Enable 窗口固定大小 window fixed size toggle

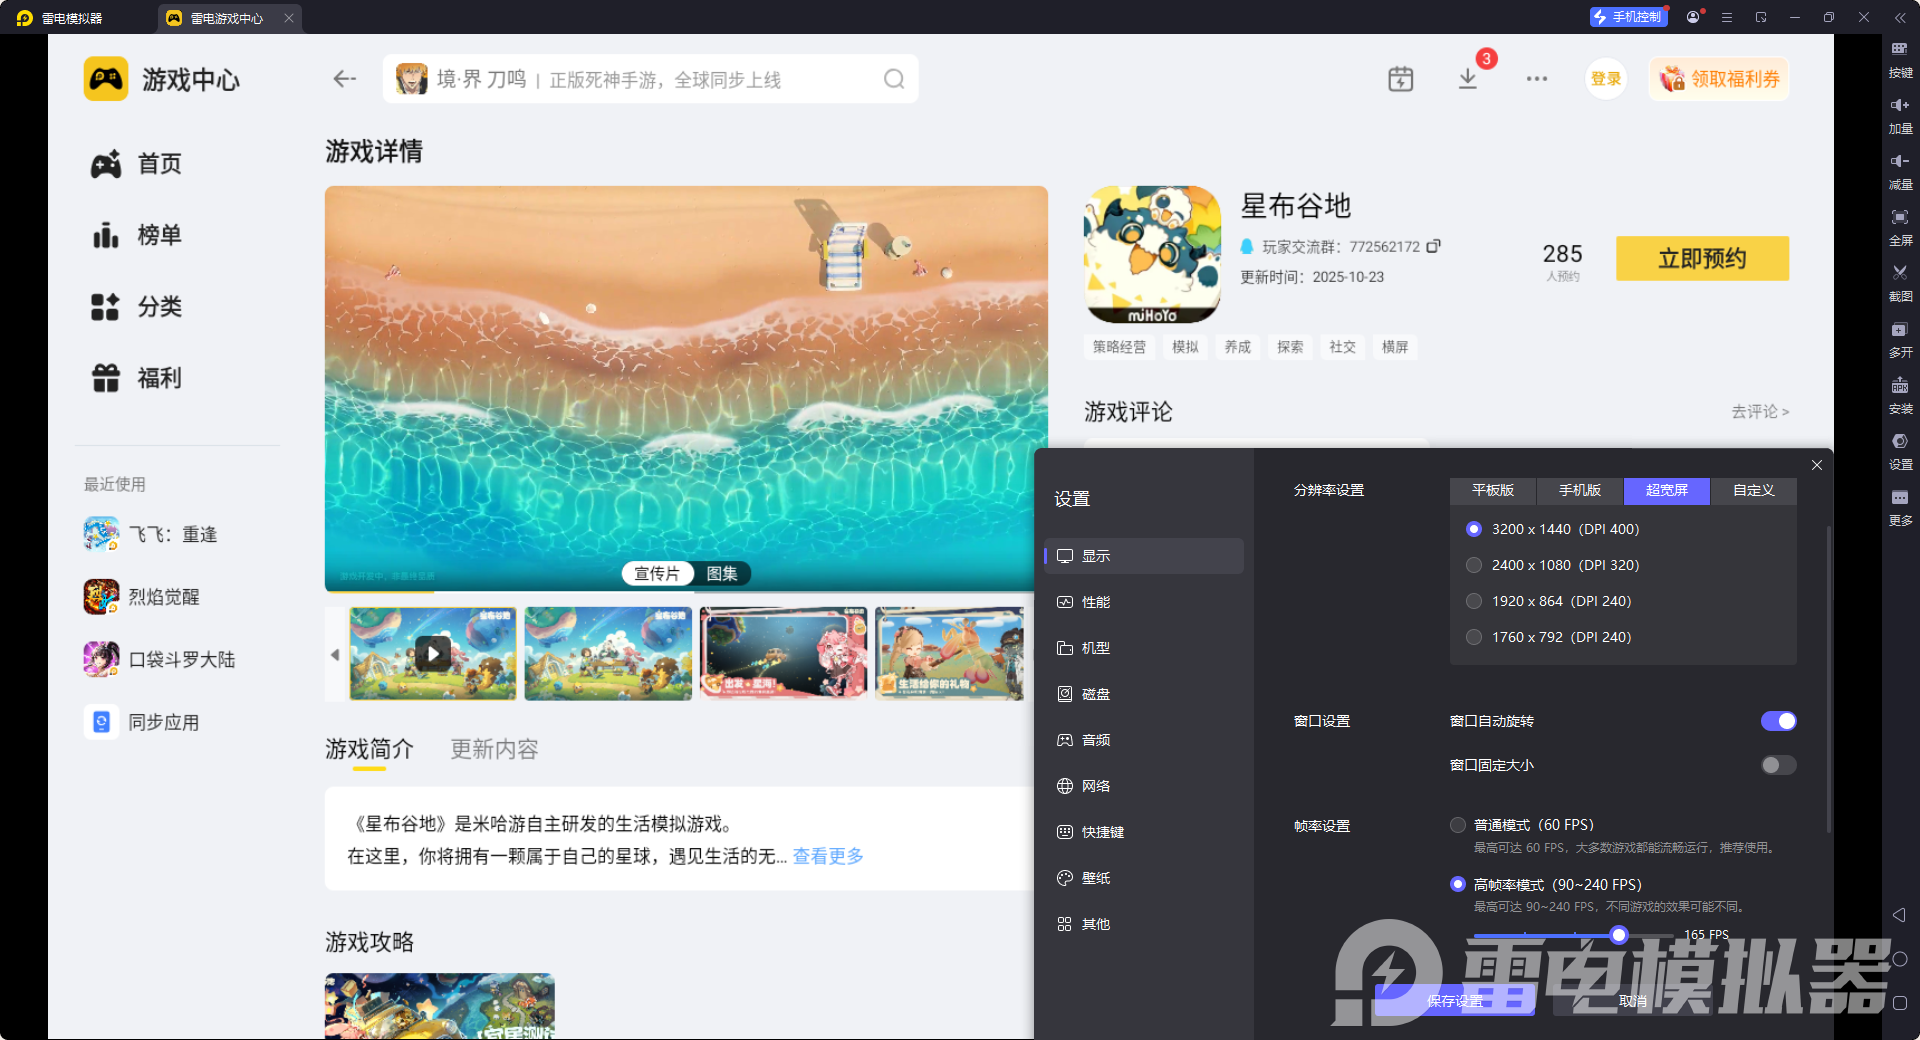(1778, 764)
